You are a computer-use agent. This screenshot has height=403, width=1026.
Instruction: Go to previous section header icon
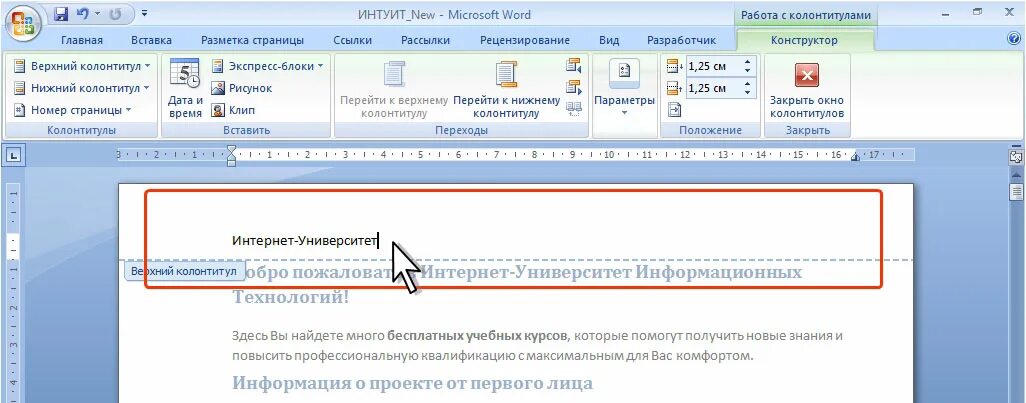point(574,65)
